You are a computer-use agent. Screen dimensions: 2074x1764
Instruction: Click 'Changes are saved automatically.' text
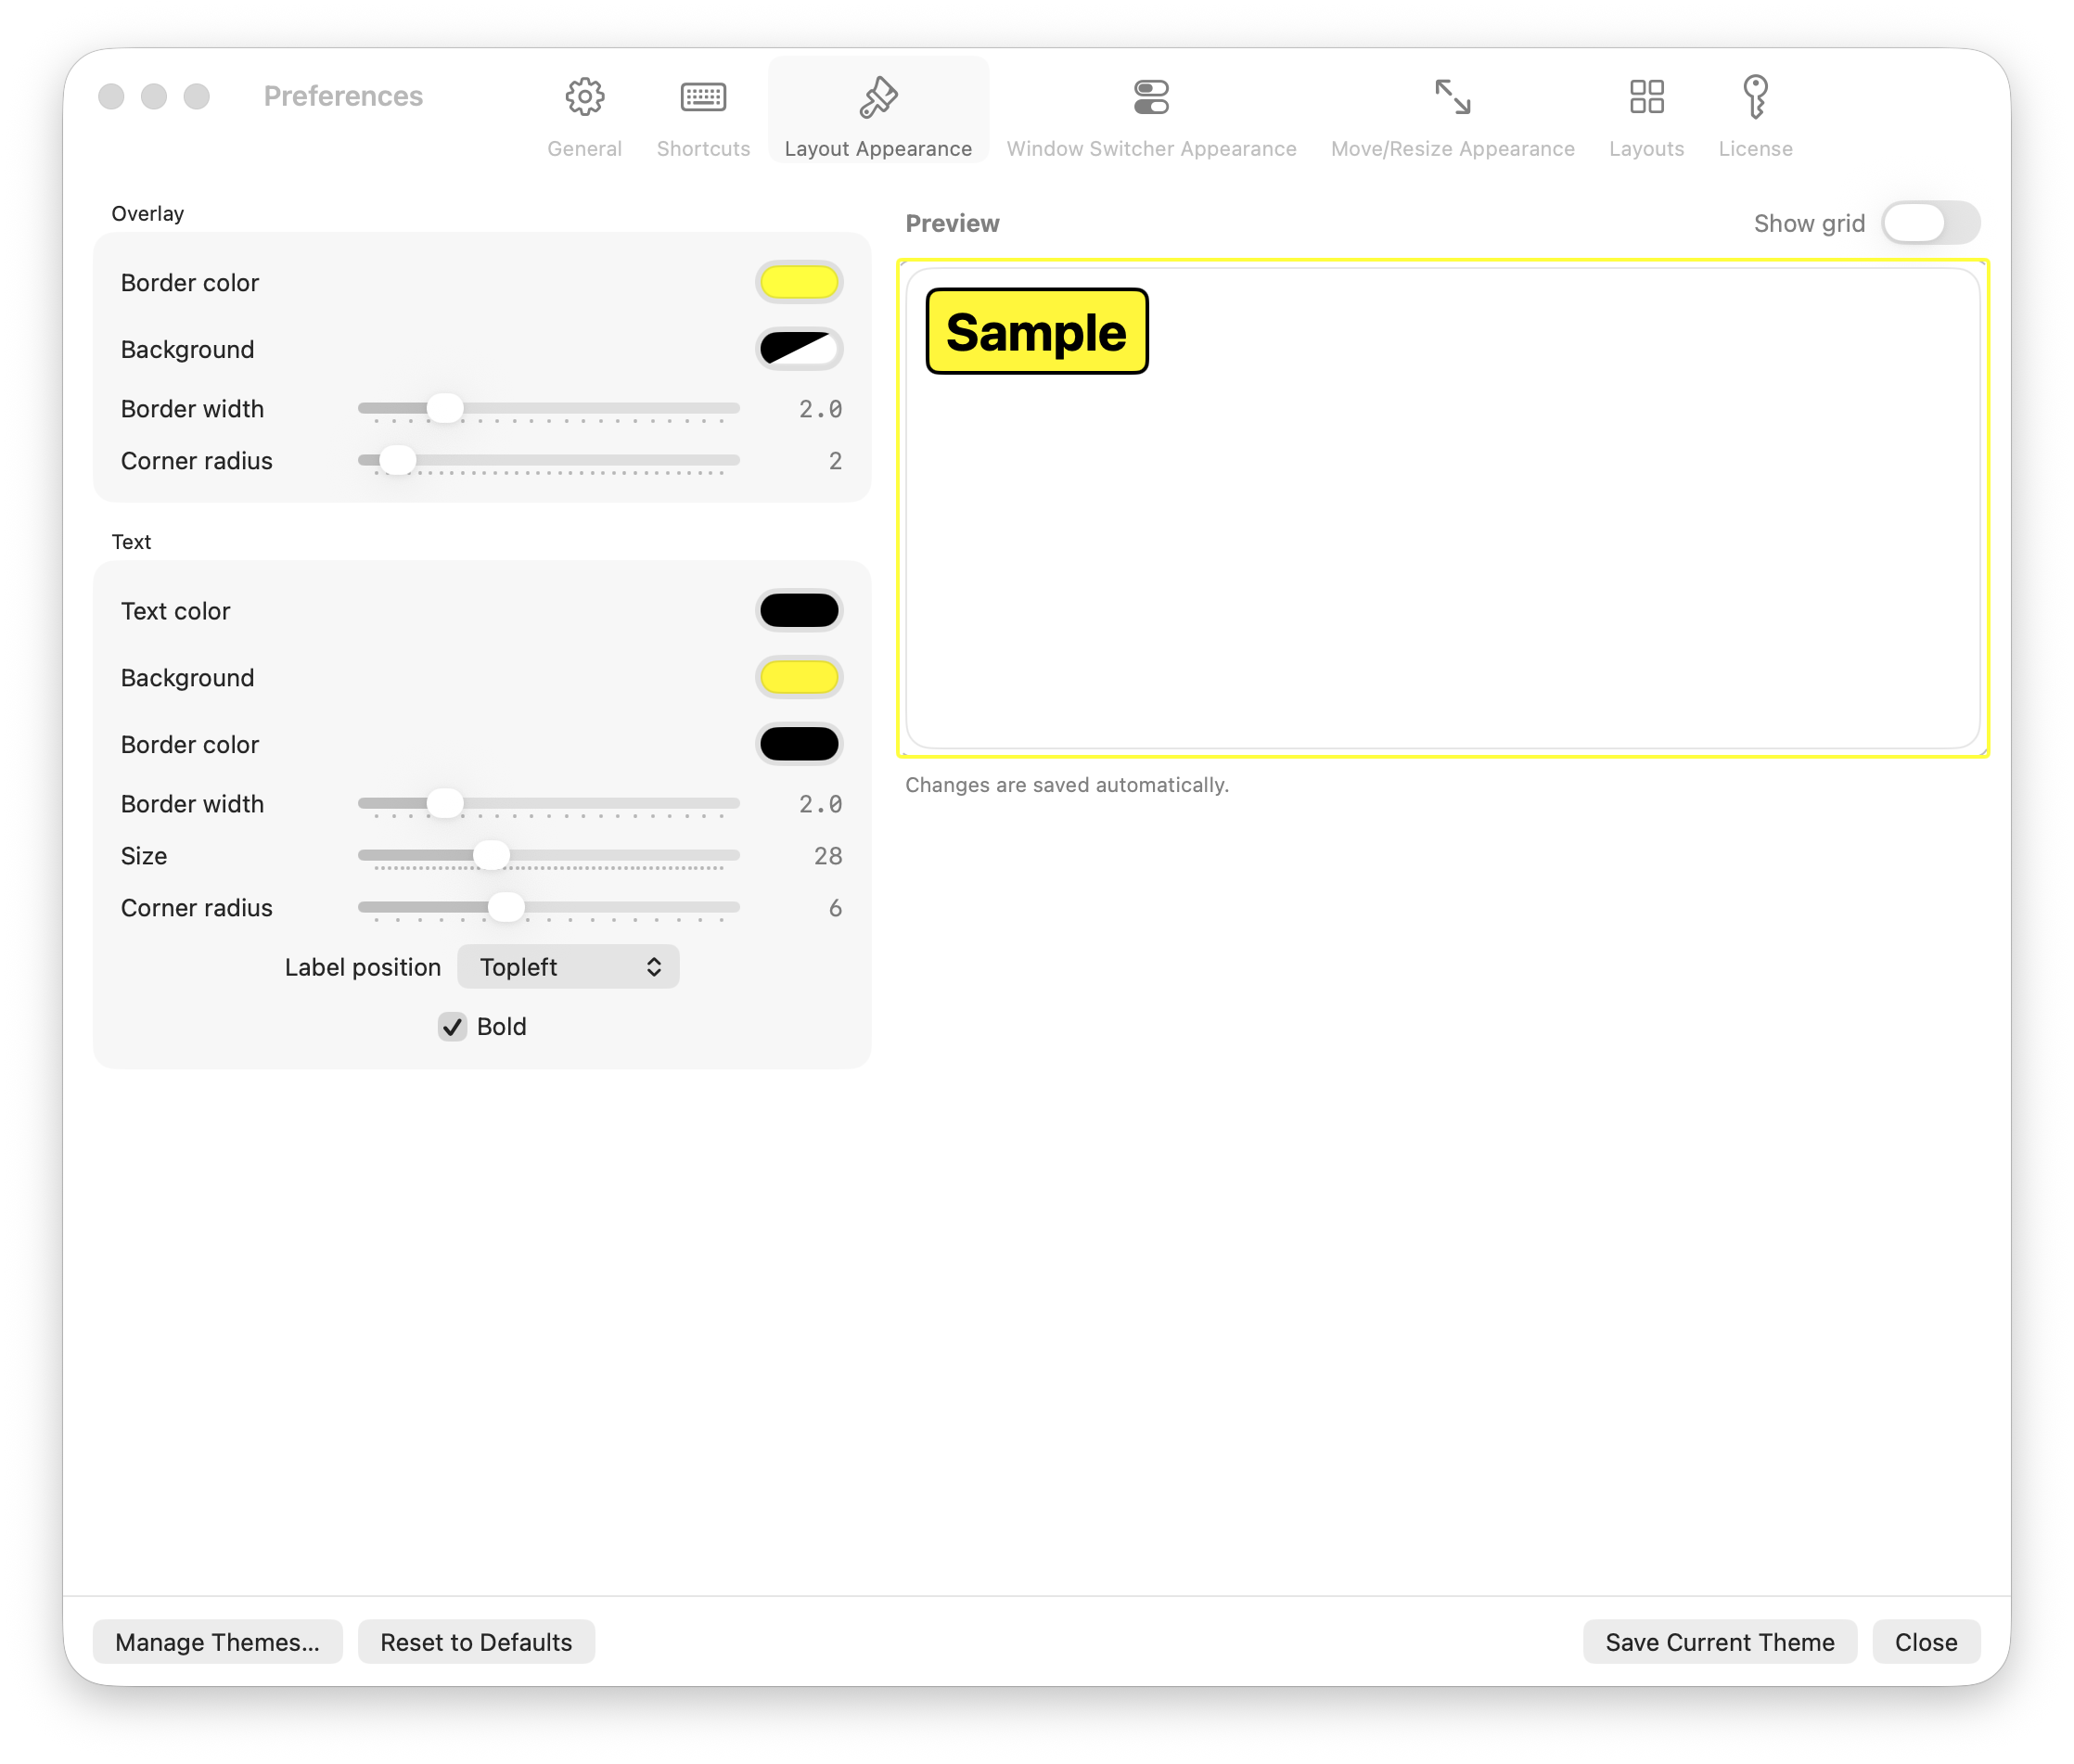1067,785
